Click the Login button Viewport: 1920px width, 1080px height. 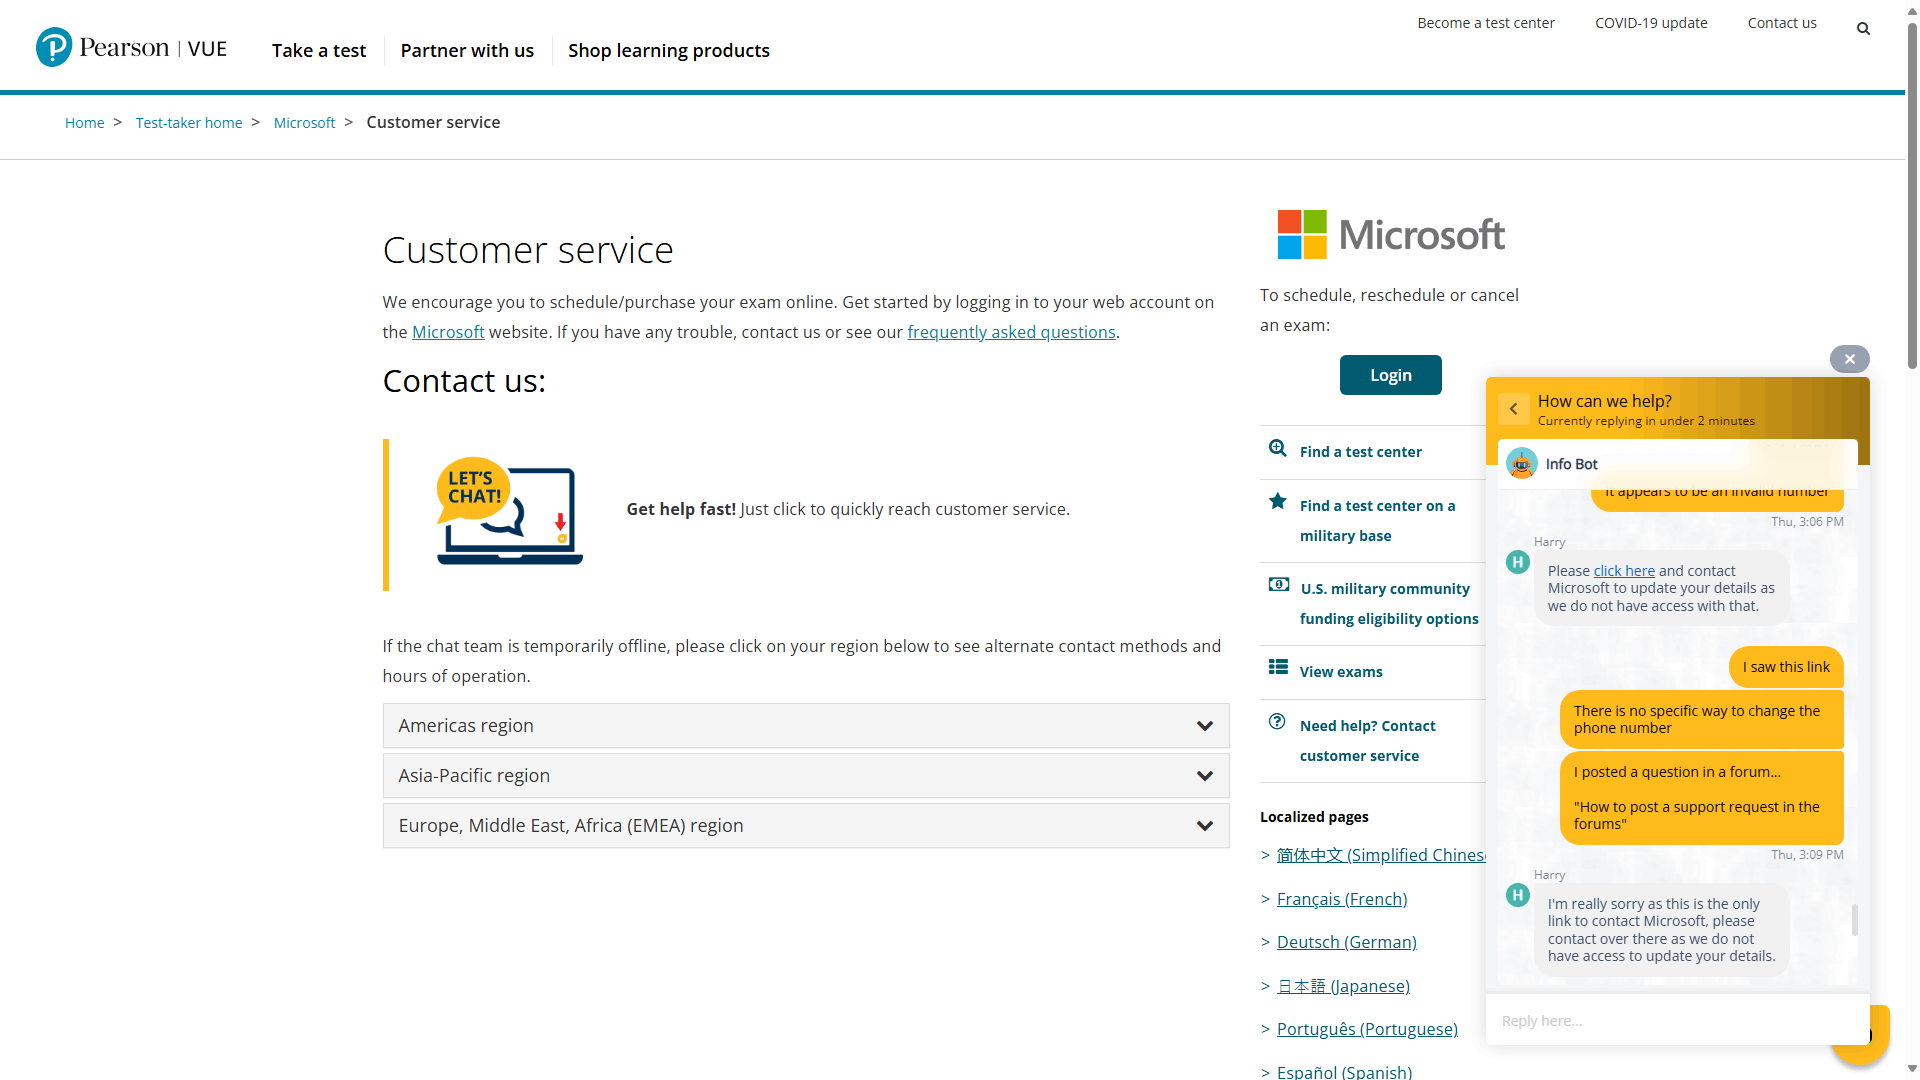pos(1391,375)
